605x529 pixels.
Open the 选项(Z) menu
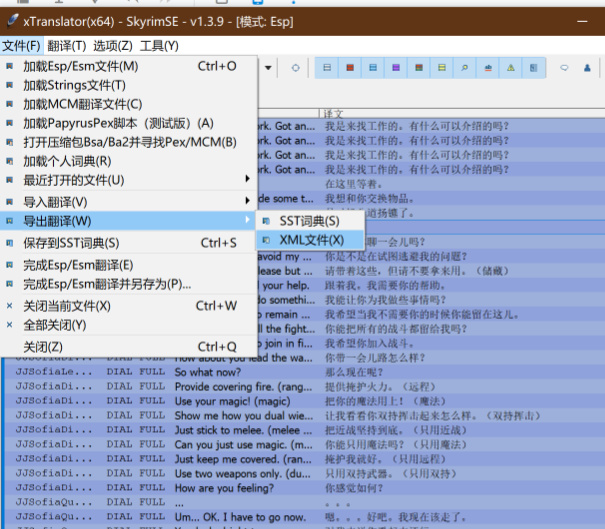coord(113,46)
